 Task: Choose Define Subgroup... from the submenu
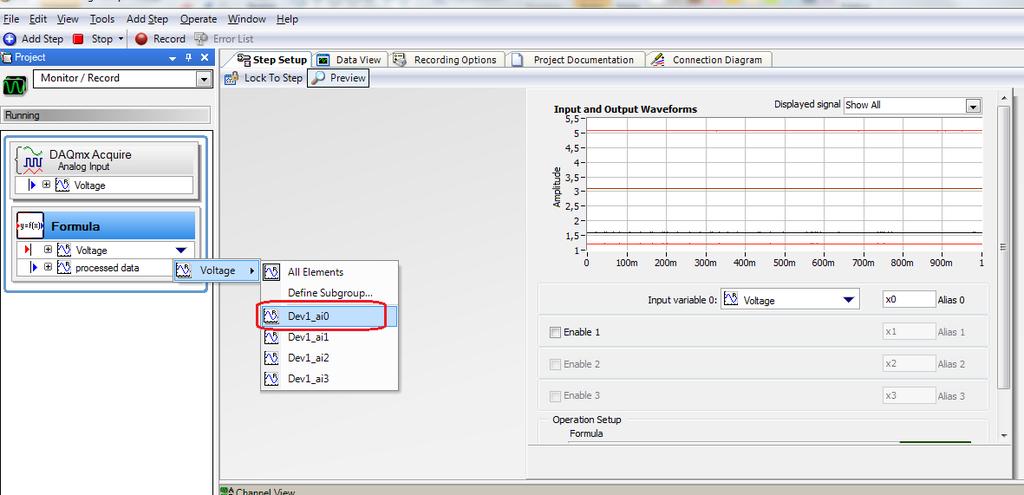(x=329, y=293)
